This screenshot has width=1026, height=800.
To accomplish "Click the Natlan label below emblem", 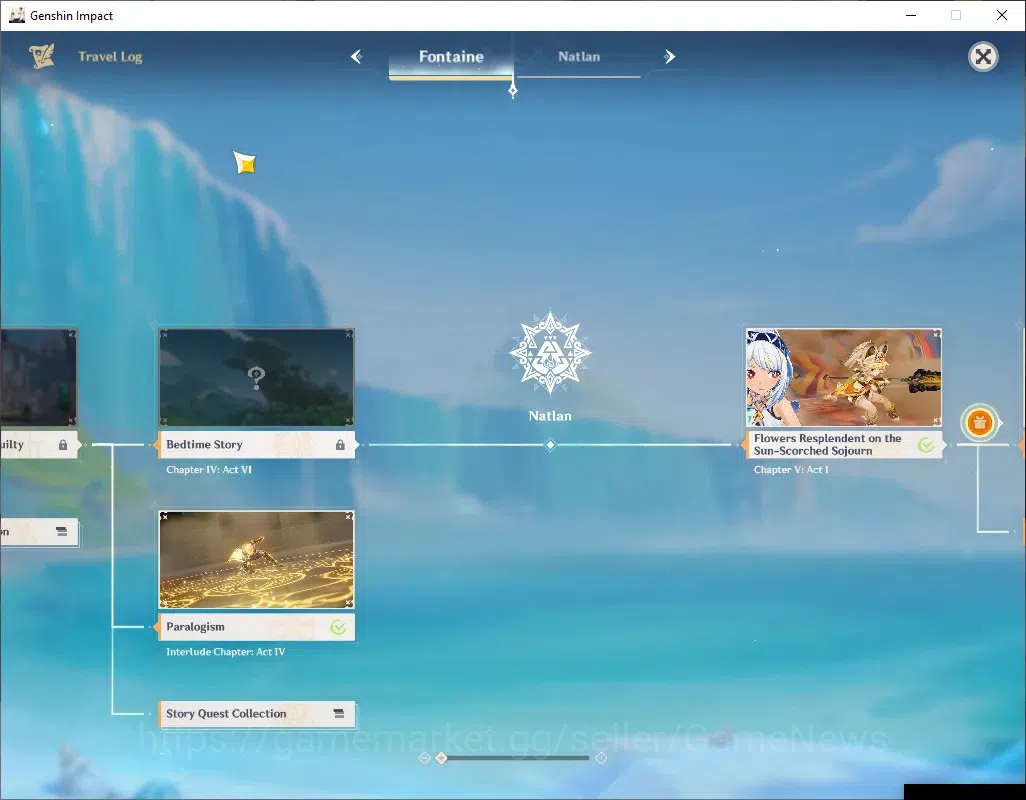I will (x=550, y=416).
